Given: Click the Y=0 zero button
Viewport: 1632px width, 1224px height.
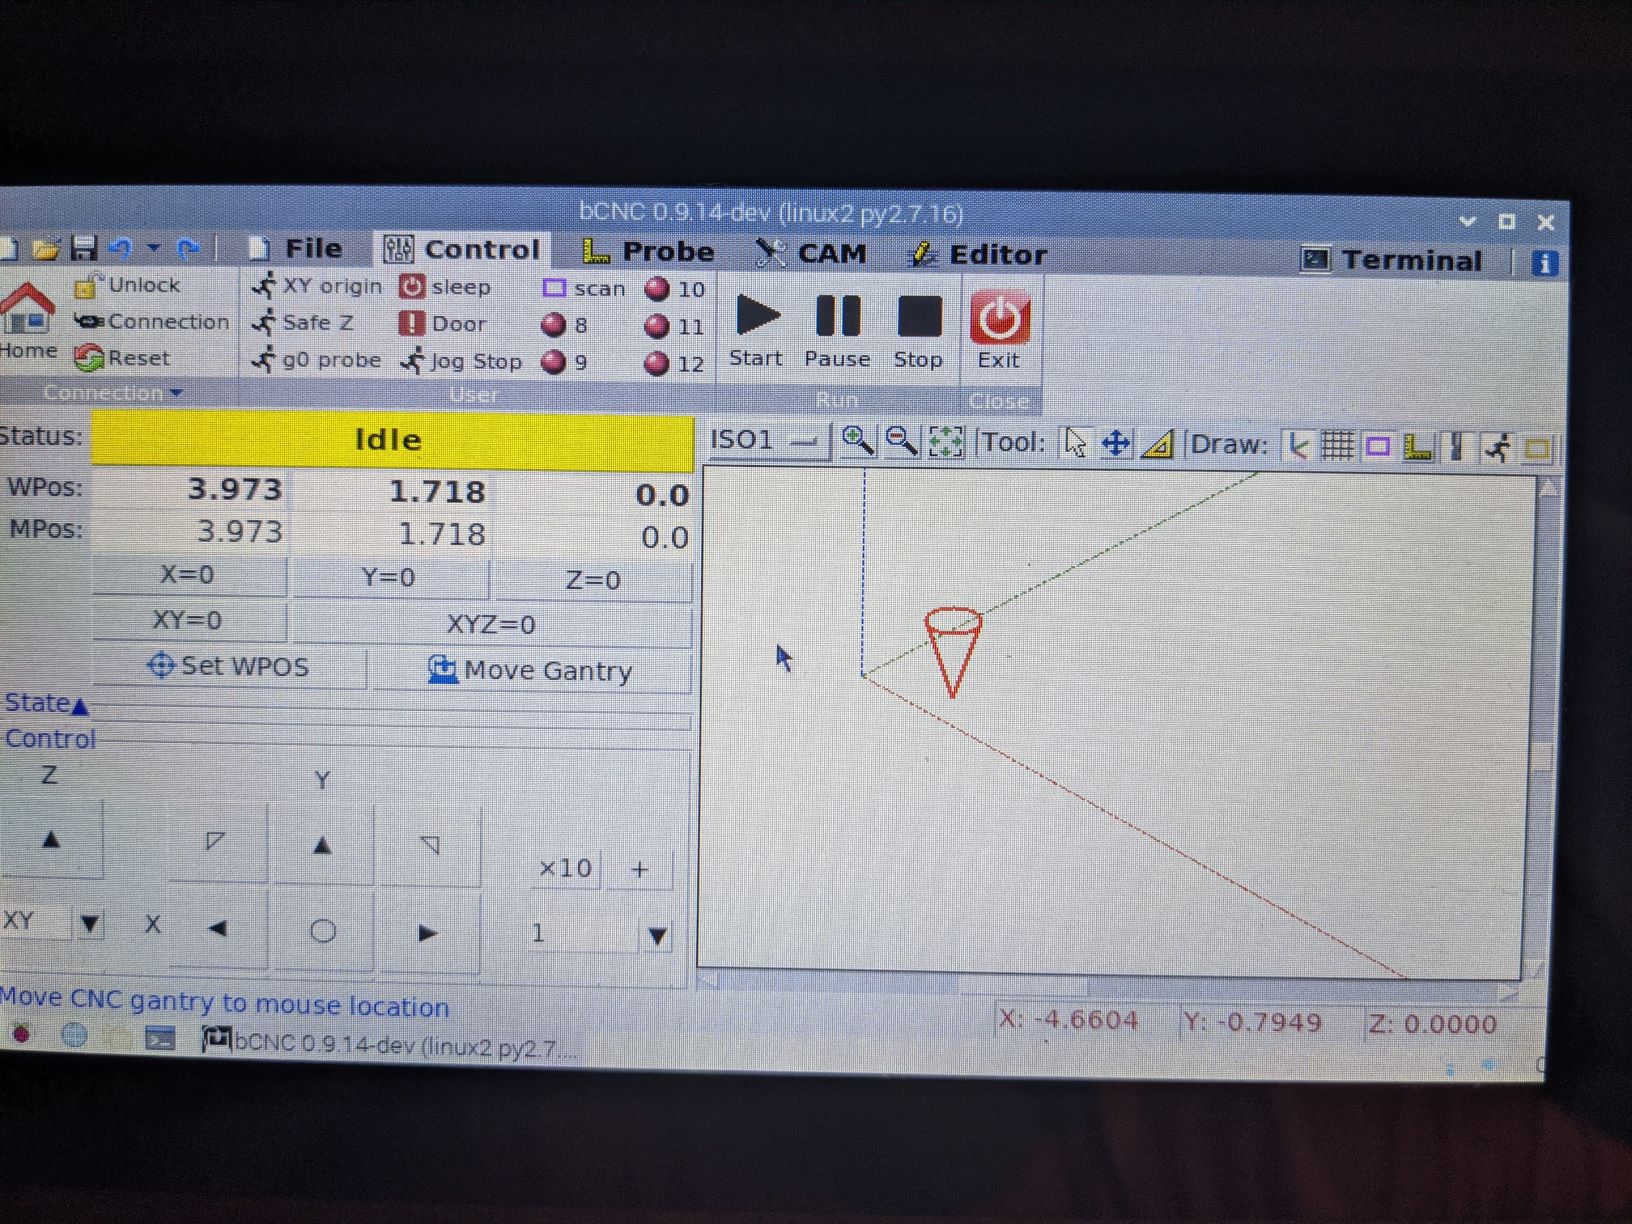Looking at the screenshot, I should (x=389, y=578).
